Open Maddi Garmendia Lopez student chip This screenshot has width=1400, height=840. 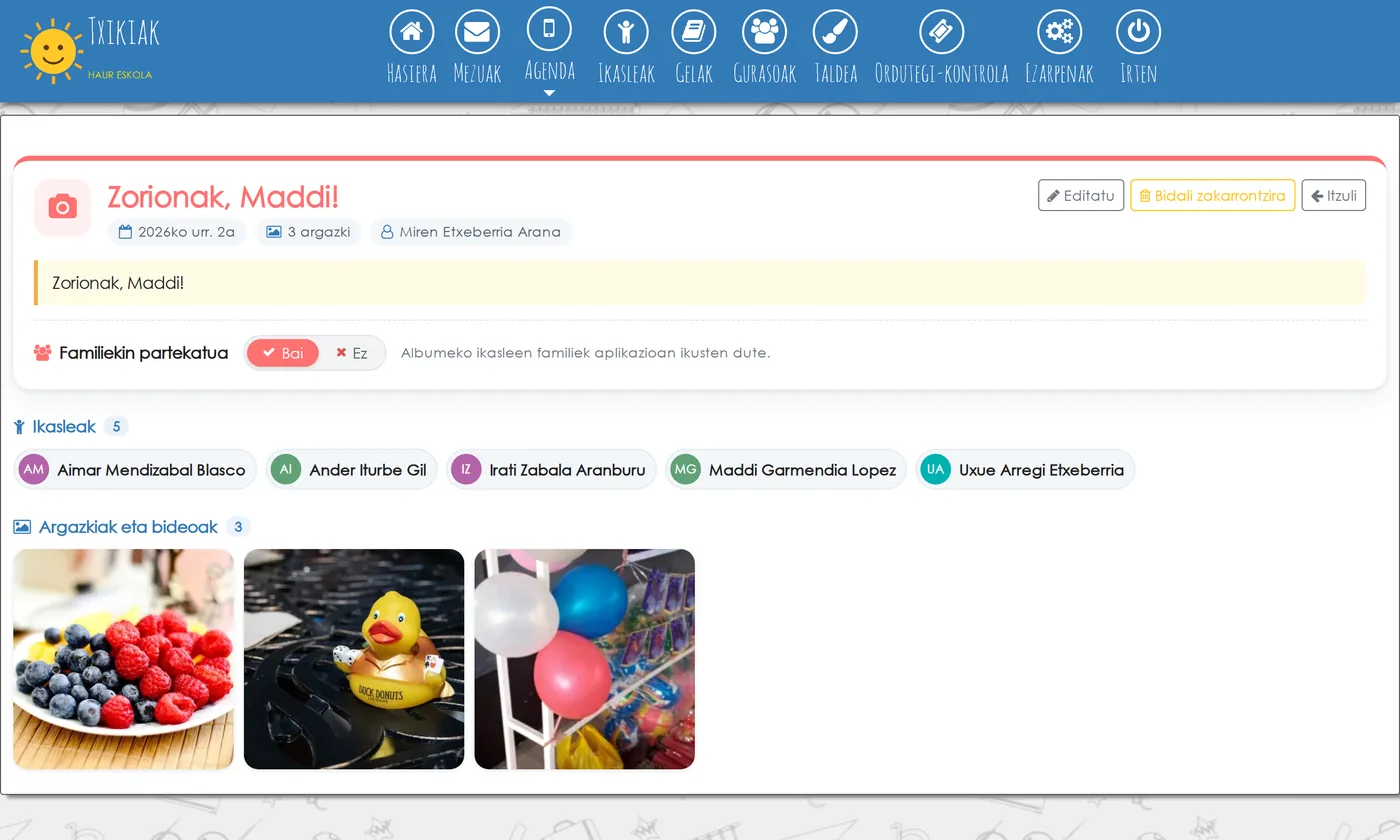coord(786,469)
